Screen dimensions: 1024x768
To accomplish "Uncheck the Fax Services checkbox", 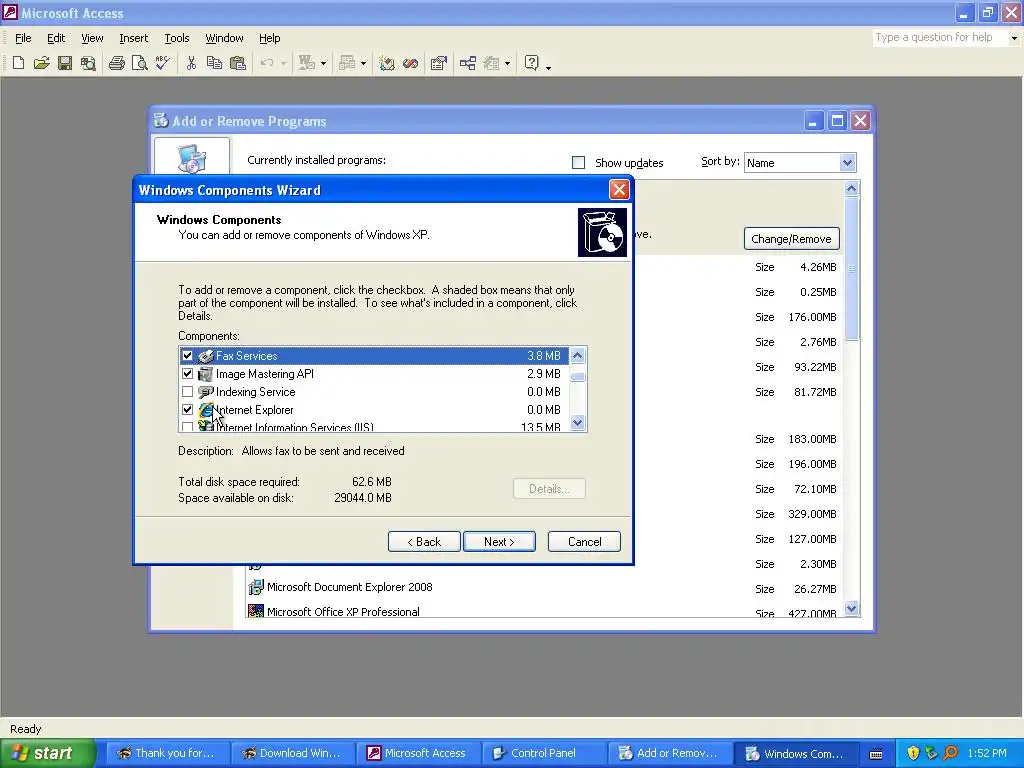I will 187,356.
